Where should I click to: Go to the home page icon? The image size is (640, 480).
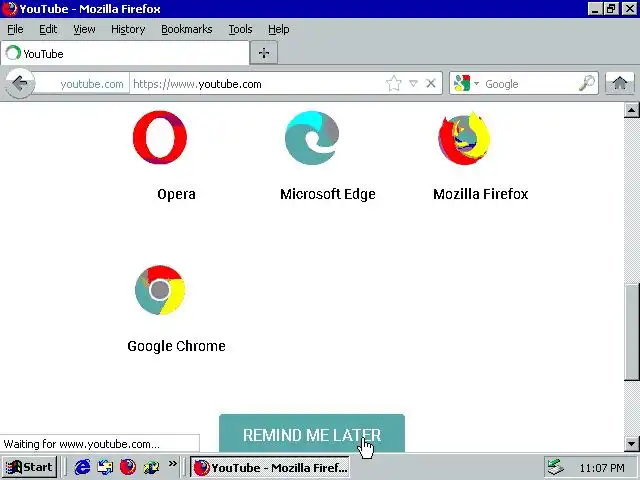620,83
